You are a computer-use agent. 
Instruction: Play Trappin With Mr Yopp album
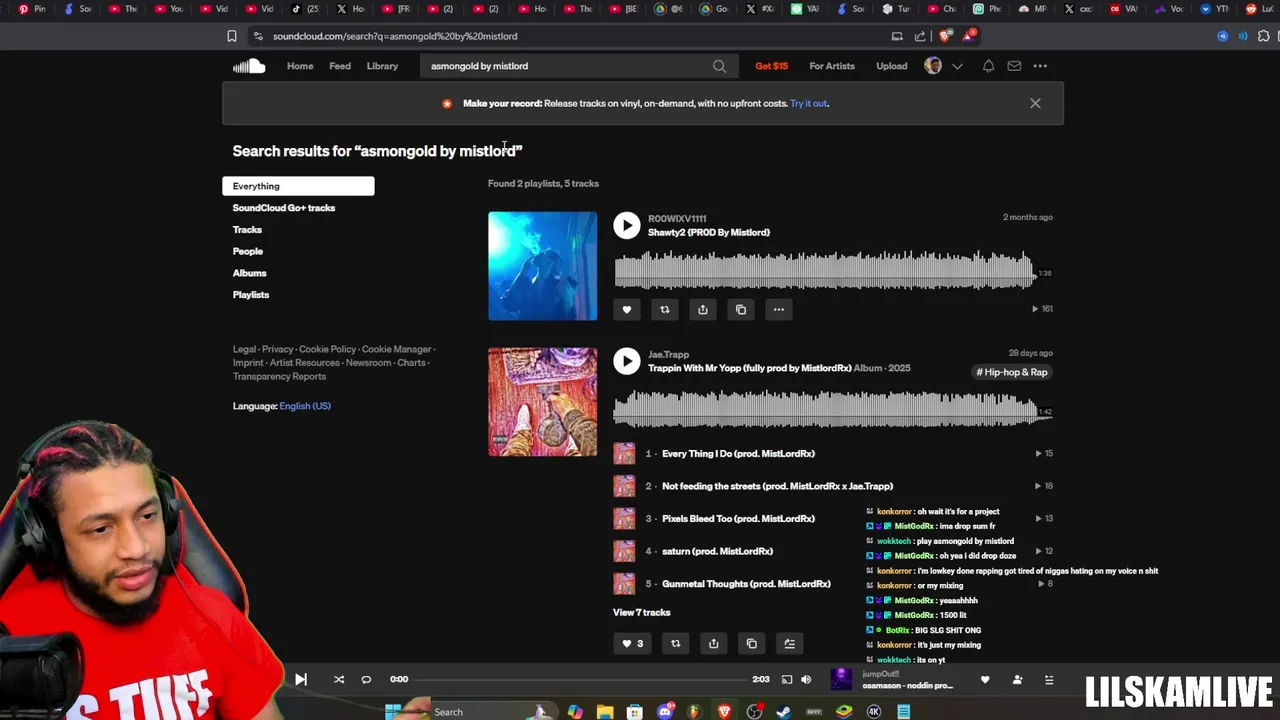pyautogui.click(x=627, y=361)
